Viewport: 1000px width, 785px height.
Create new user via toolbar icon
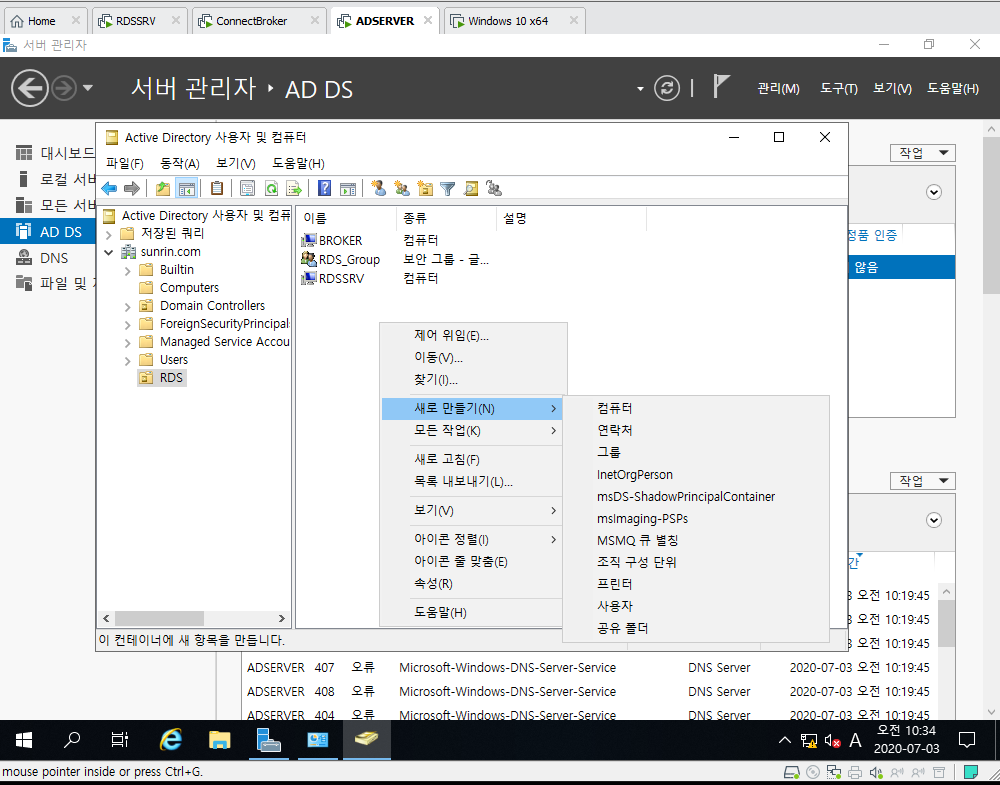(379, 189)
